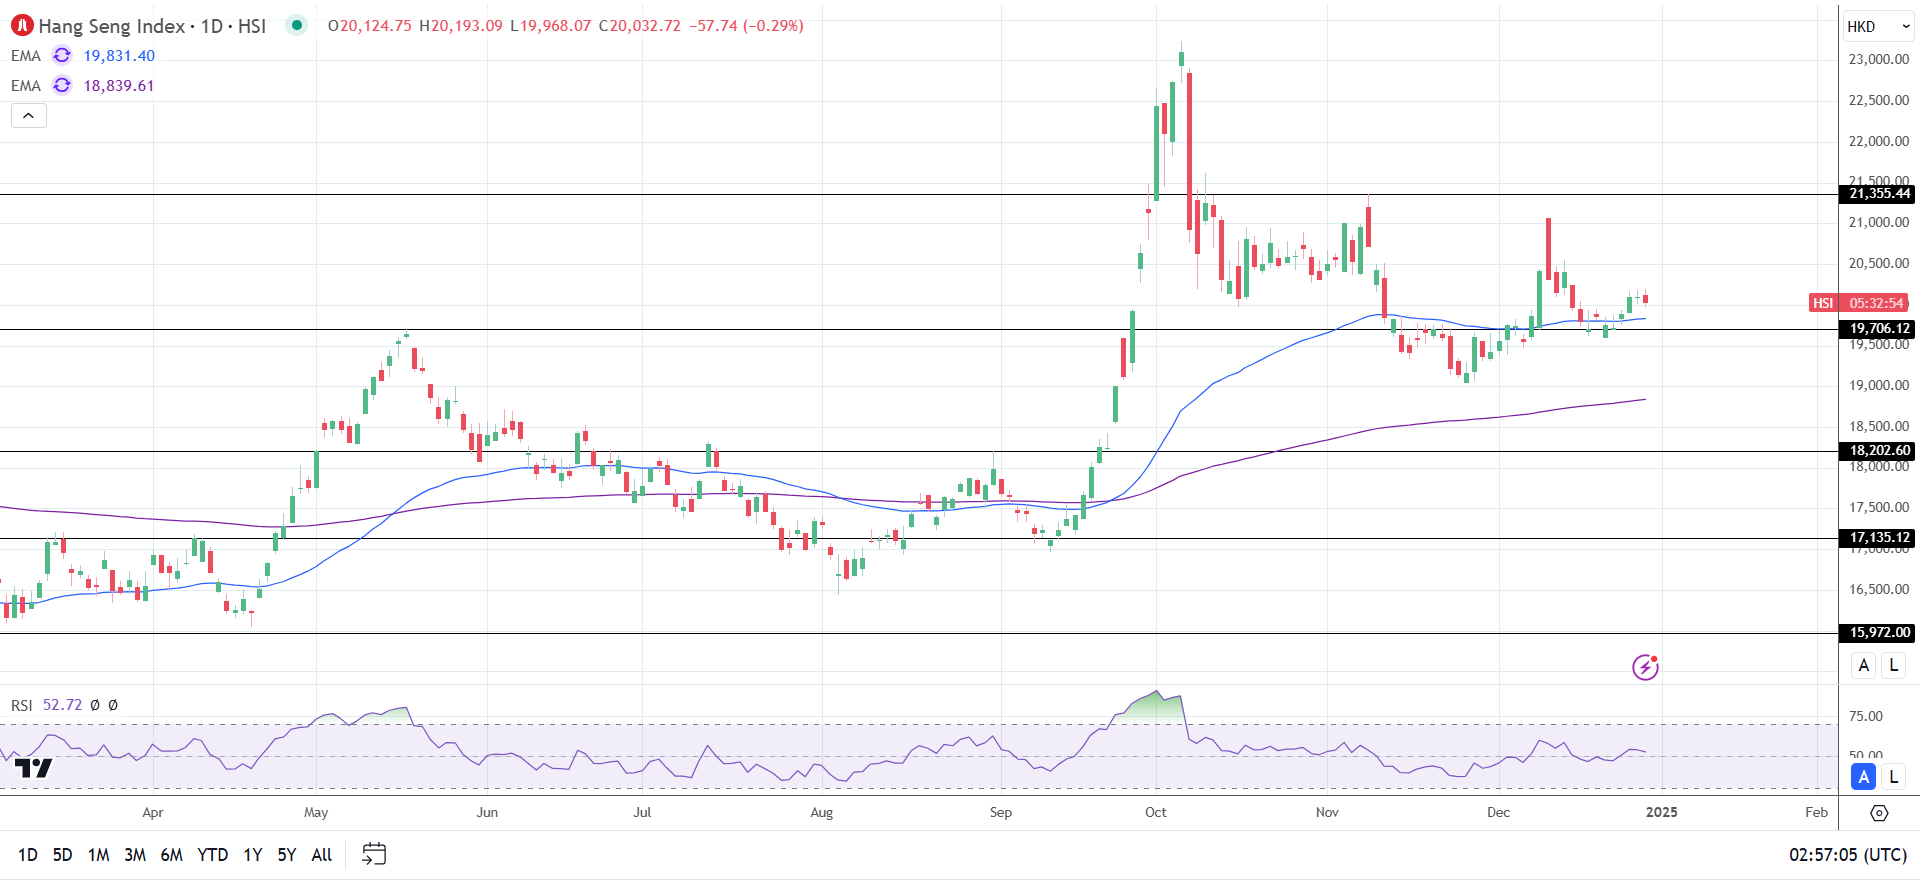Image resolution: width=1920 pixels, height=880 pixels.
Task: Open the Go to date calendar icon
Action: click(374, 854)
